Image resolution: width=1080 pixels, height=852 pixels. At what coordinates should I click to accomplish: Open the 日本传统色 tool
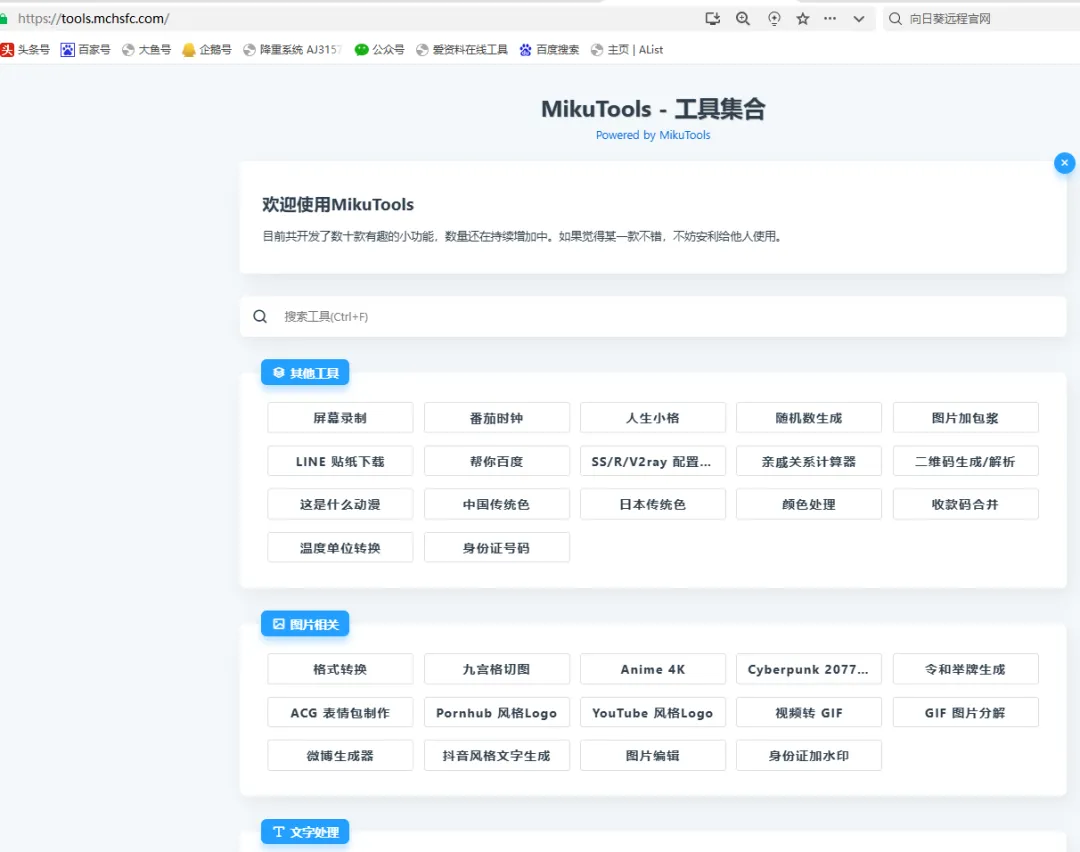(x=653, y=504)
